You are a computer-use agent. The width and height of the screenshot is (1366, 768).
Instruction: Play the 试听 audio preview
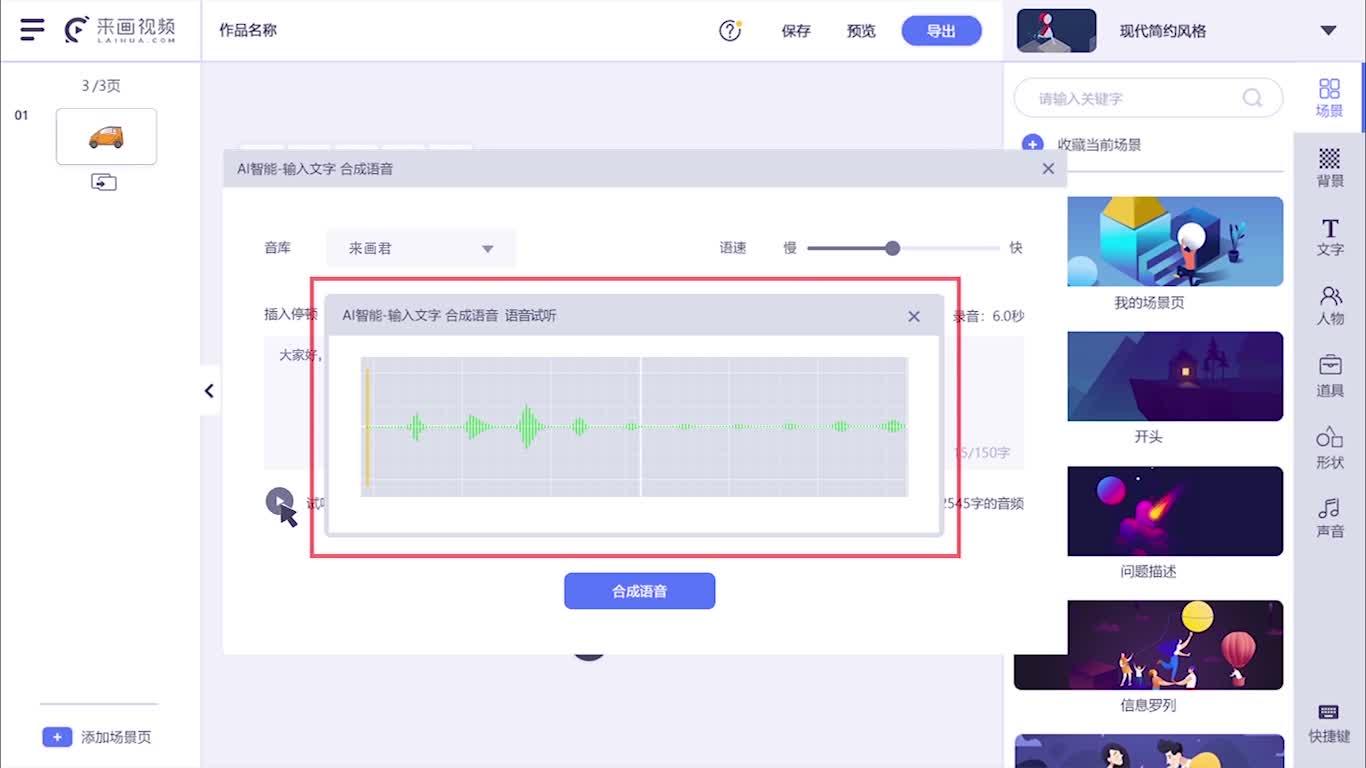280,501
